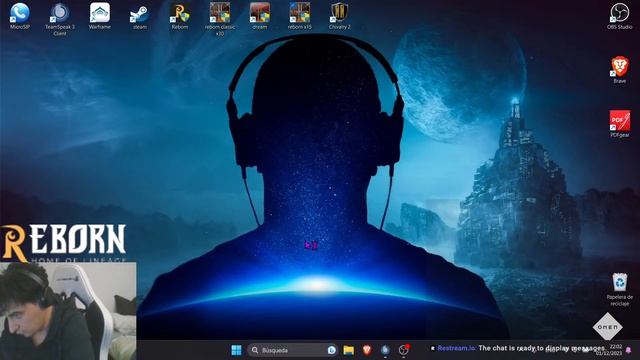This screenshot has width=640, height=360.
Task: Select the Brave browser desktop shortcut
Action: tap(619, 70)
